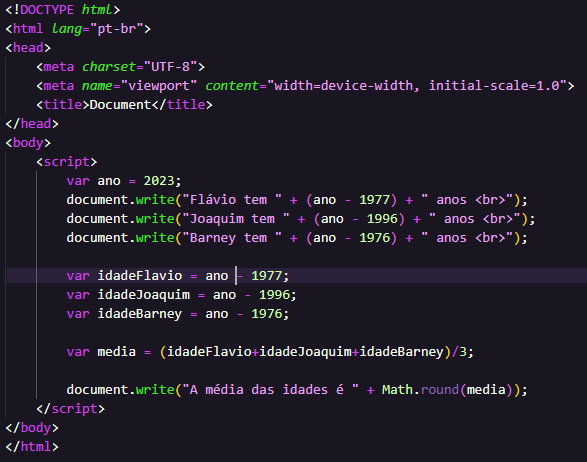
Task: Click the opening head tag
Action: tap(28, 48)
